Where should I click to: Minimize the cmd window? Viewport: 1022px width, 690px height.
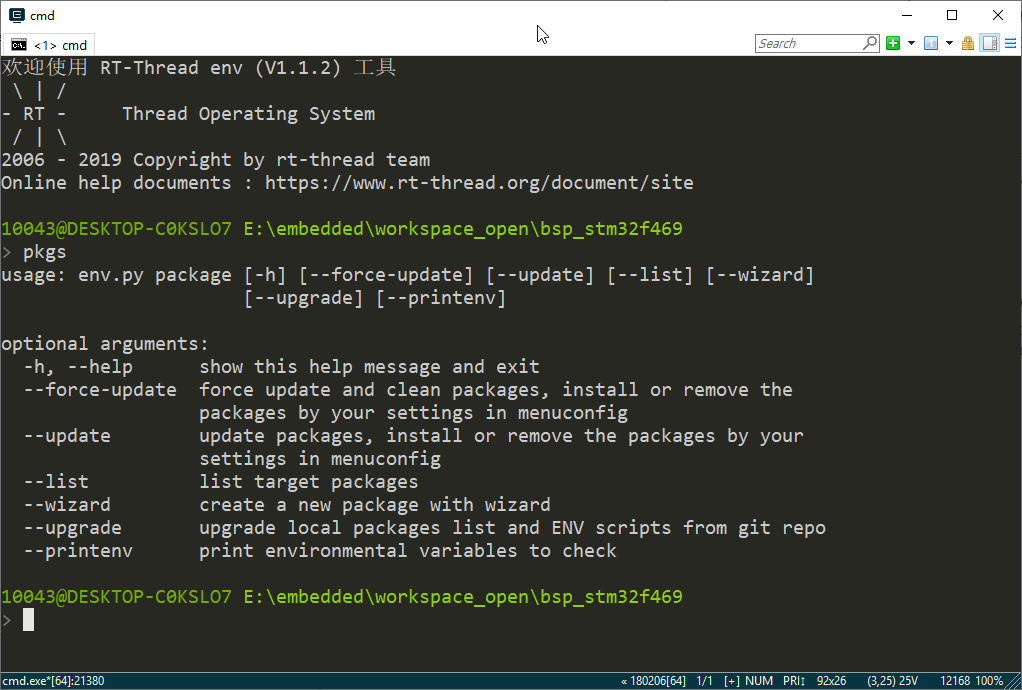pyautogui.click(x=907, y=15)
